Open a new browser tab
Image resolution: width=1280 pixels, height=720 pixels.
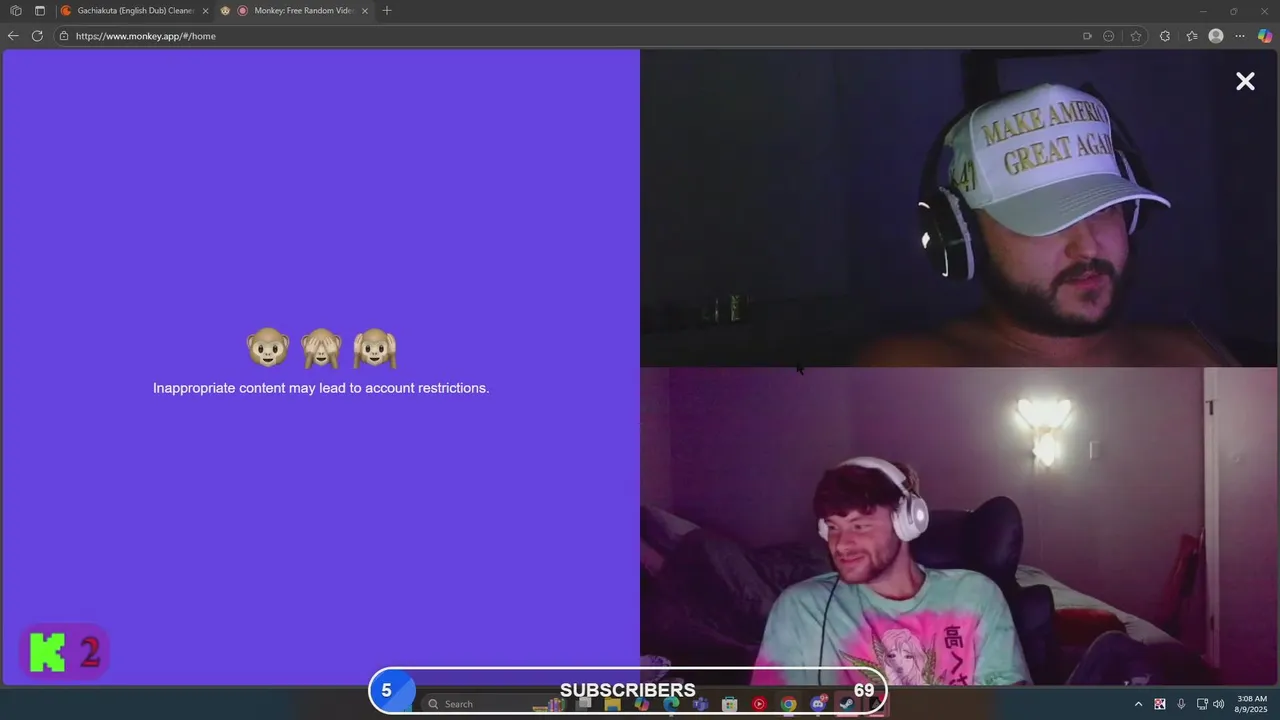387,11
